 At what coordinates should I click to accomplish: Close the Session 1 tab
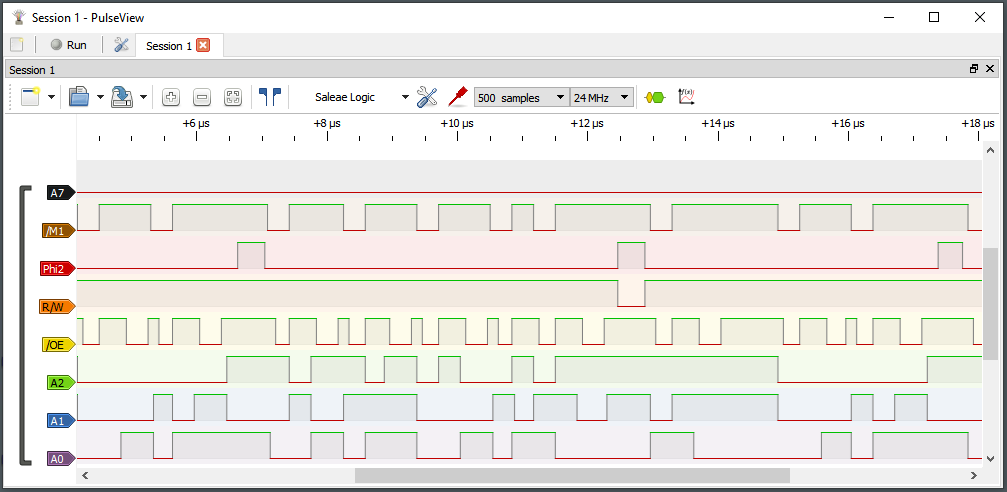(203, 45)
